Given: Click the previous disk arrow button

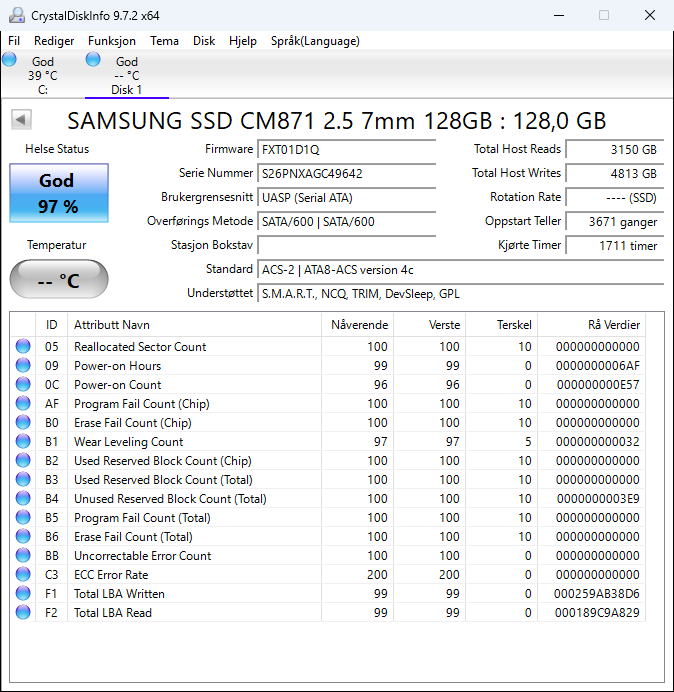Looking at the screenshot, I should (21, 120).
